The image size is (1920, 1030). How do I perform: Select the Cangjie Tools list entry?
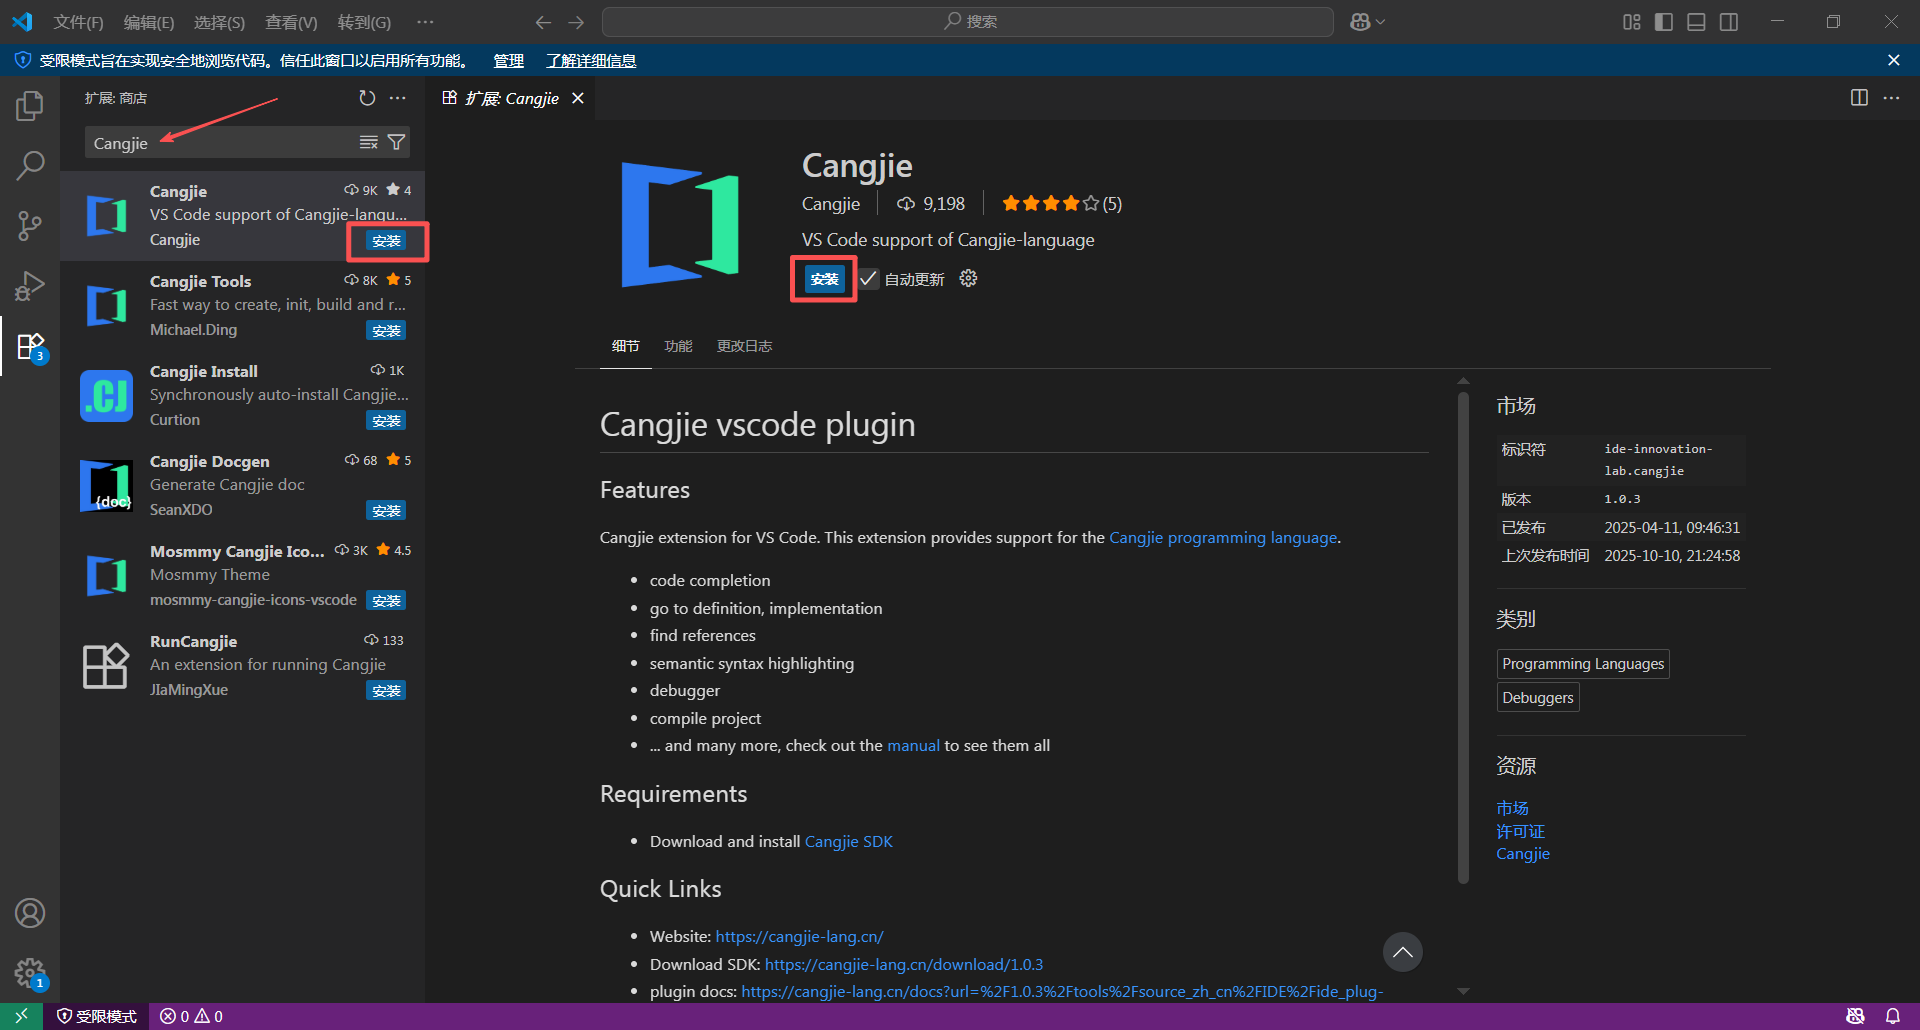243,305
